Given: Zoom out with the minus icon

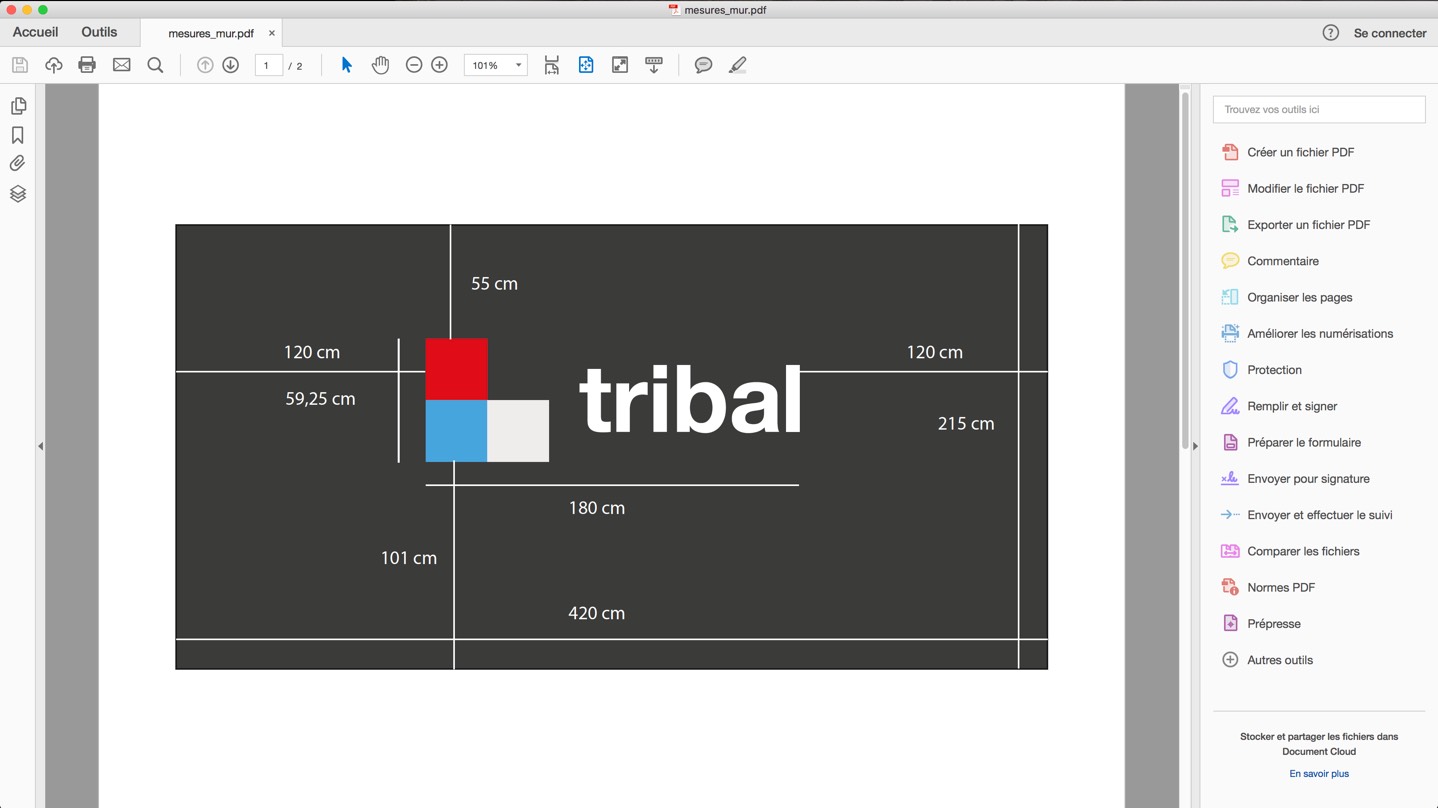Looking at the screenshot, I should pos(413,65).
